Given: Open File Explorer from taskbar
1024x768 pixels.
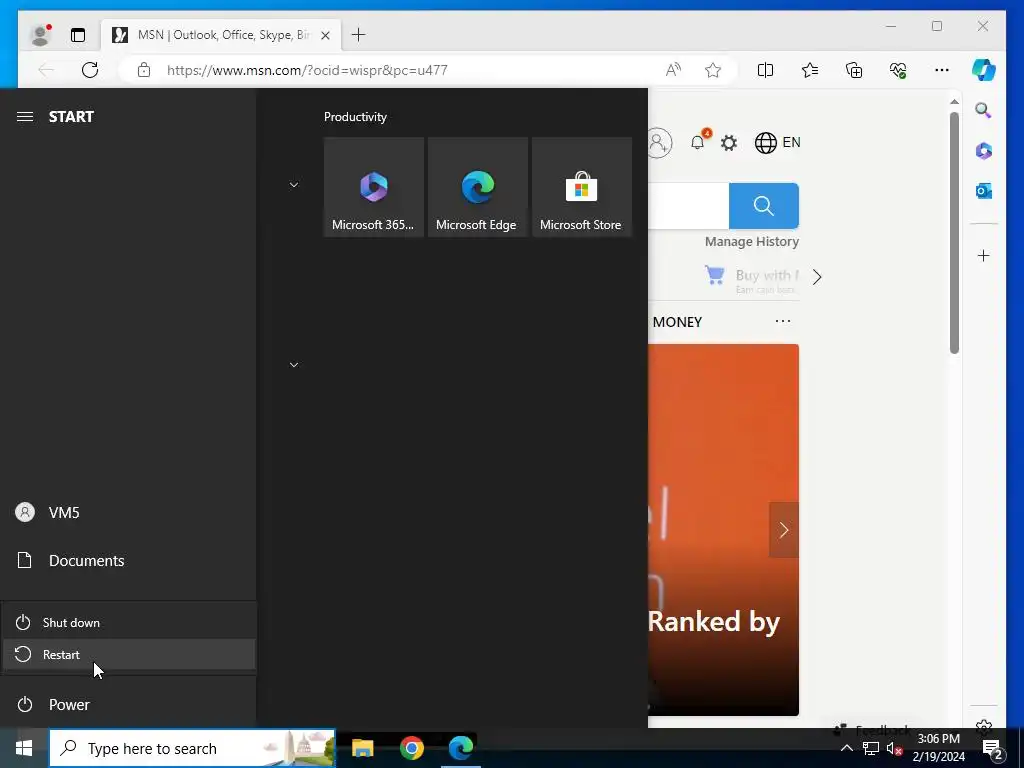Looking at the screenshot, I should pyautogui.click(x=362, y=748).
